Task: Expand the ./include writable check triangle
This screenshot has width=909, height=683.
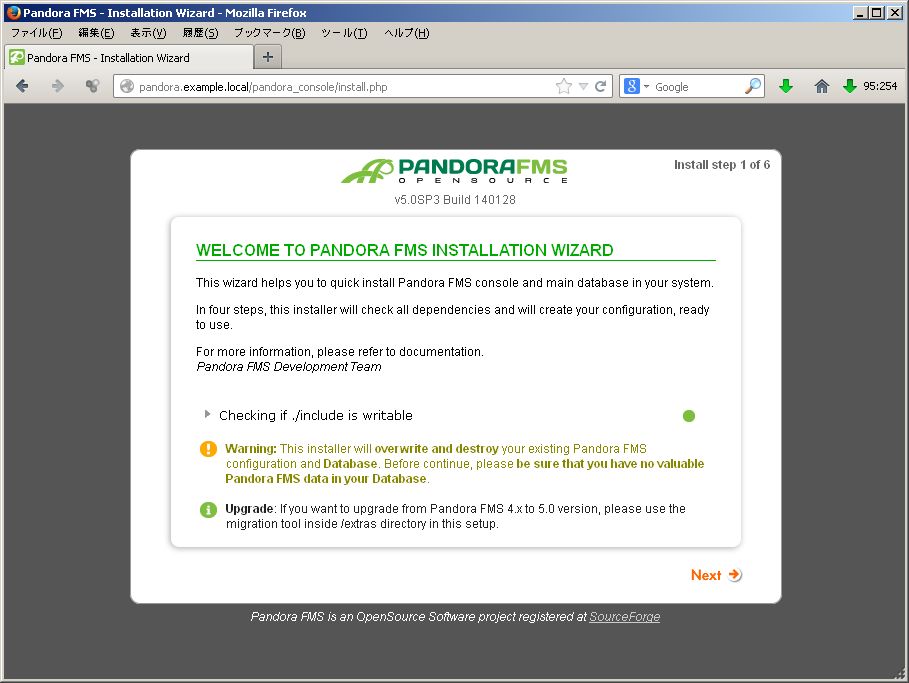Action: (x=207, y=414)
